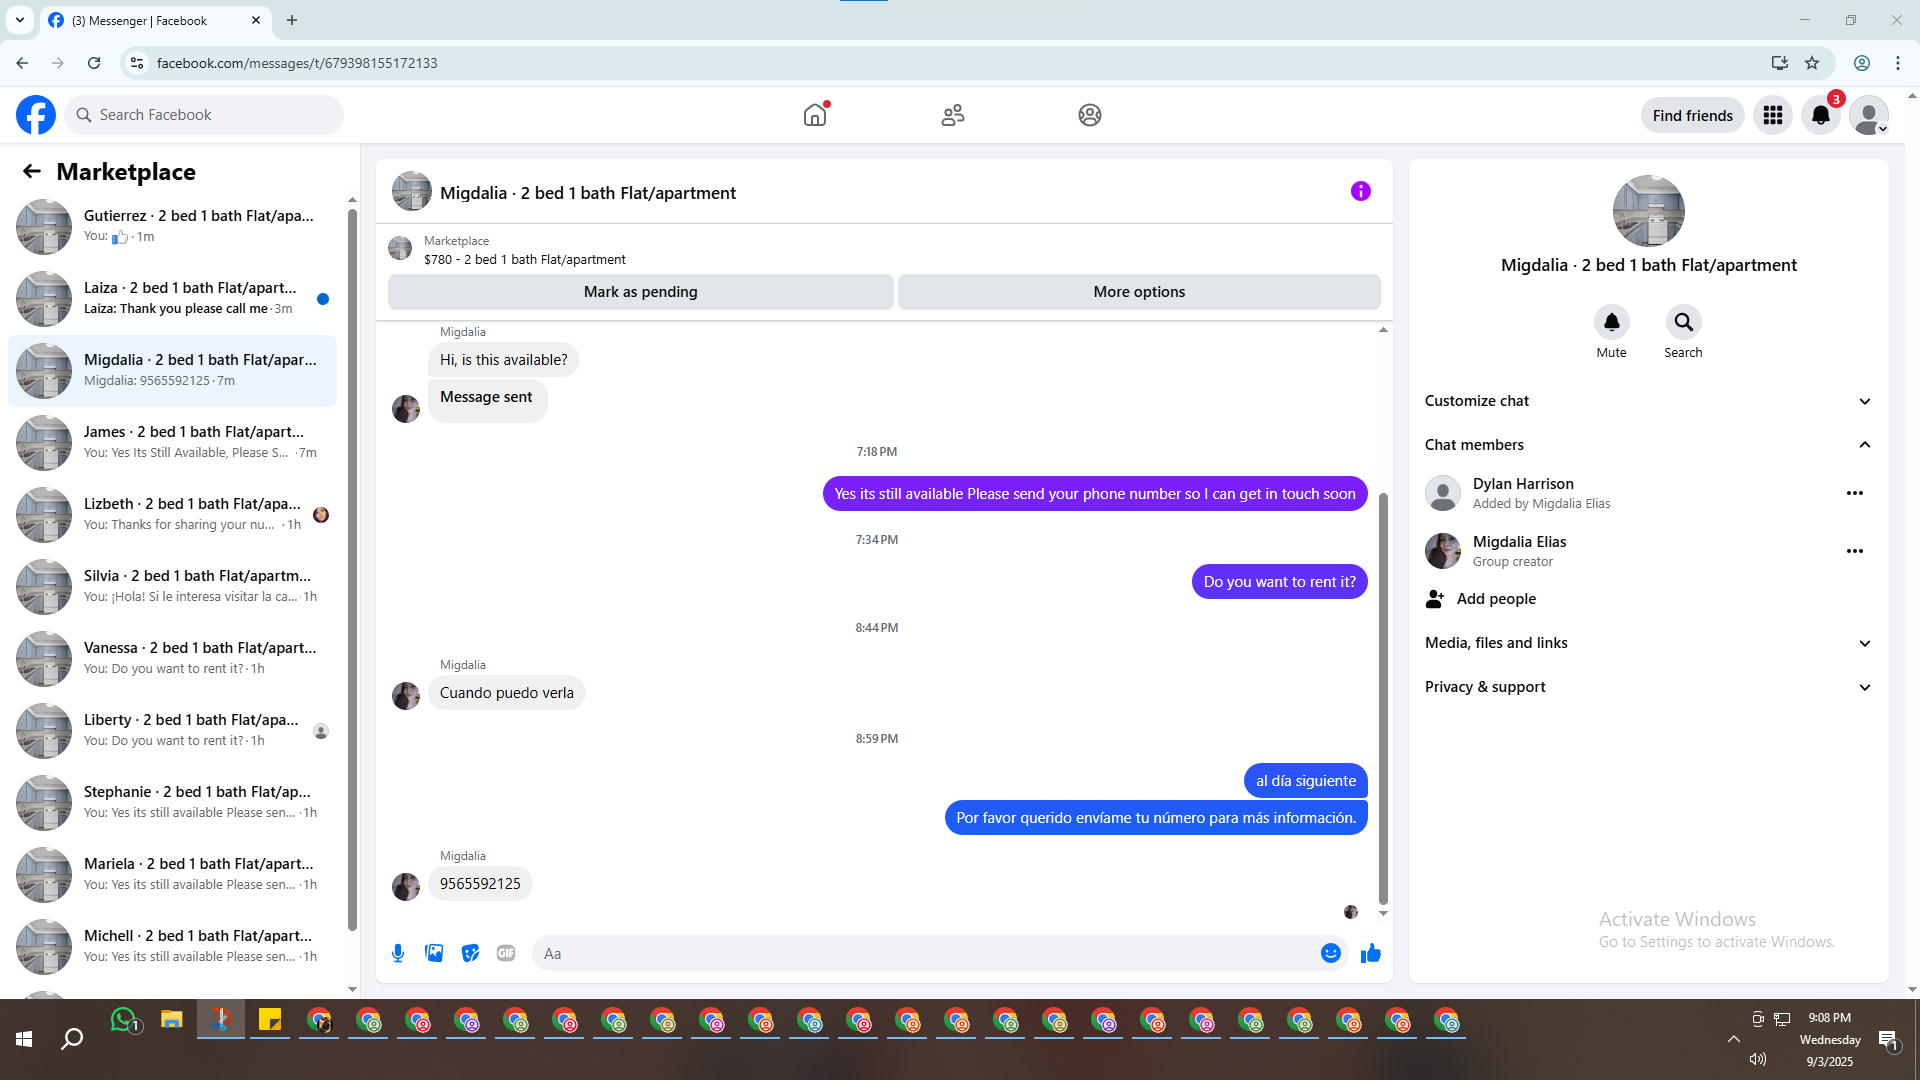Open the notifications bell
The height and width of the screenshot is (1080, 1920).
(x=1821, y=115)
